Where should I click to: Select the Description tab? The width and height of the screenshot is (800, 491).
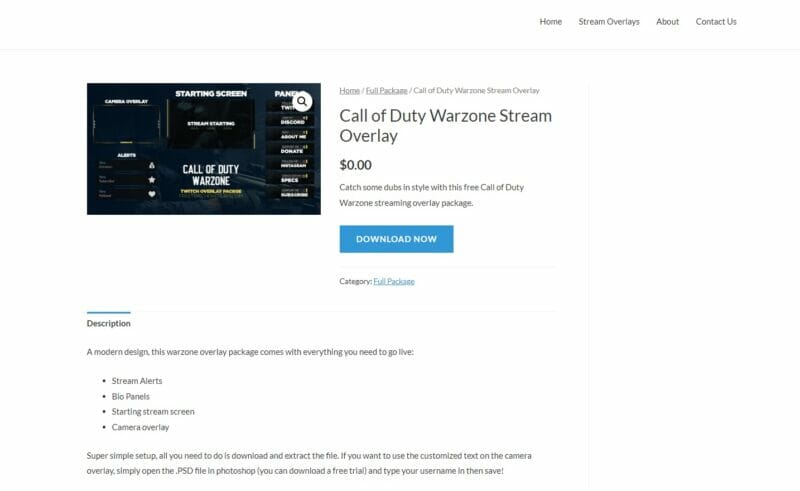[109, 323]
